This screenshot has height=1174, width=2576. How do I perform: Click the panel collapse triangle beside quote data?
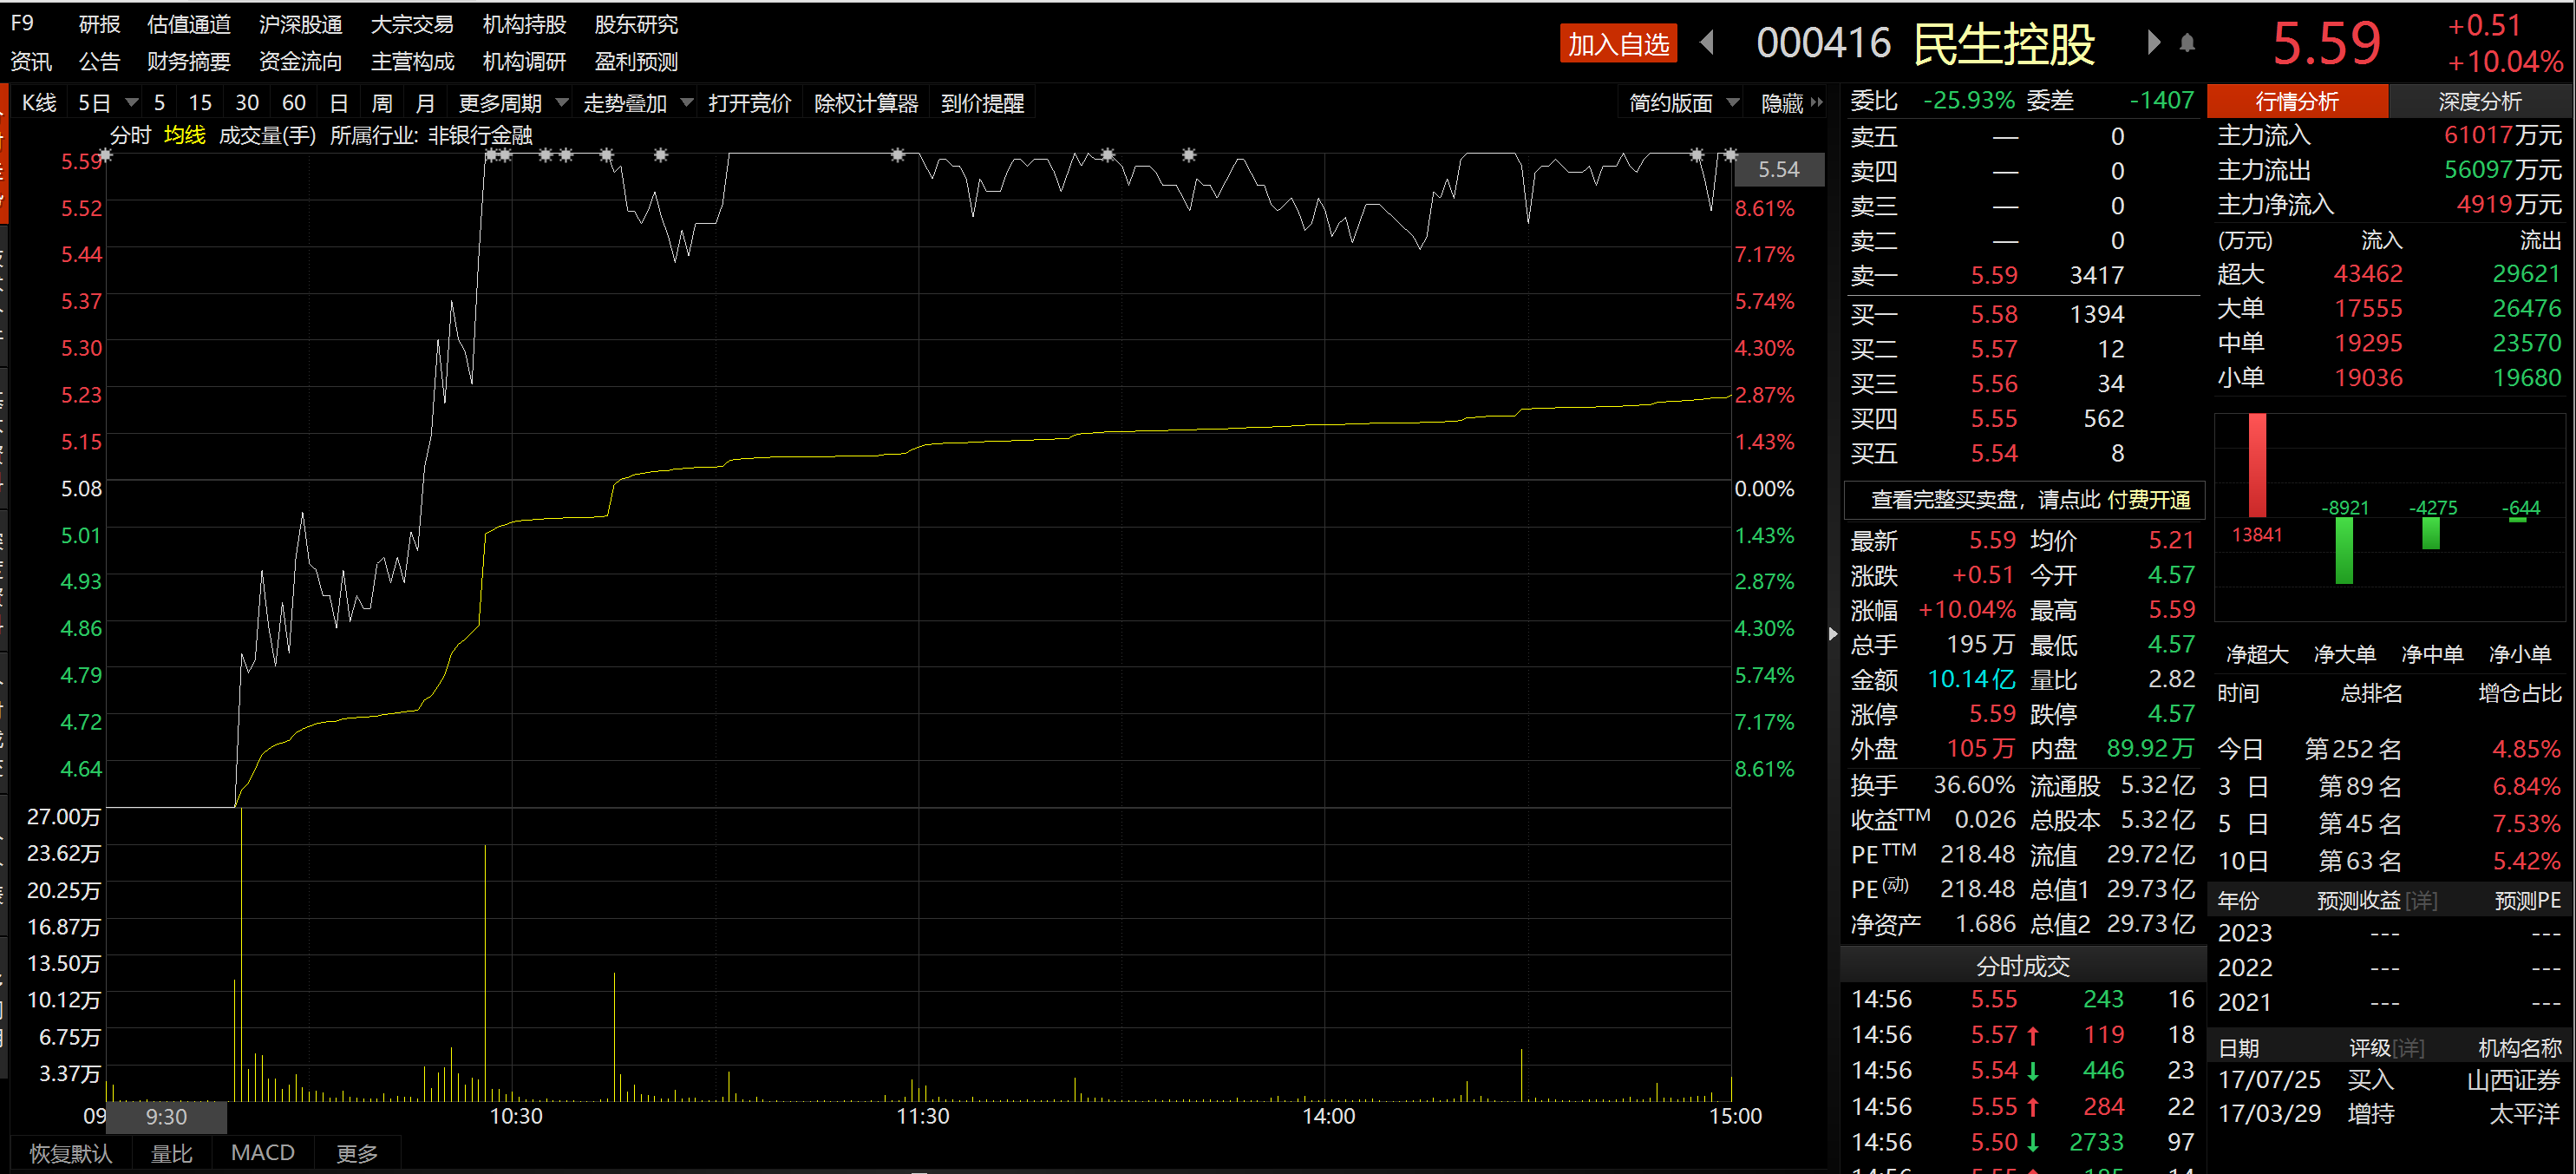(x=1832, y=634)
